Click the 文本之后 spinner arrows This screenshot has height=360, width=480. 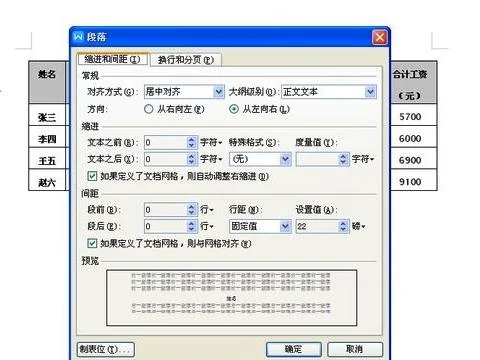191,159
